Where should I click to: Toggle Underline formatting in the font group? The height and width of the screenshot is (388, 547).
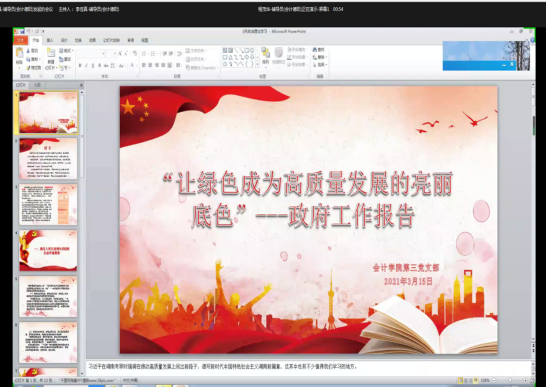(93, 66)
